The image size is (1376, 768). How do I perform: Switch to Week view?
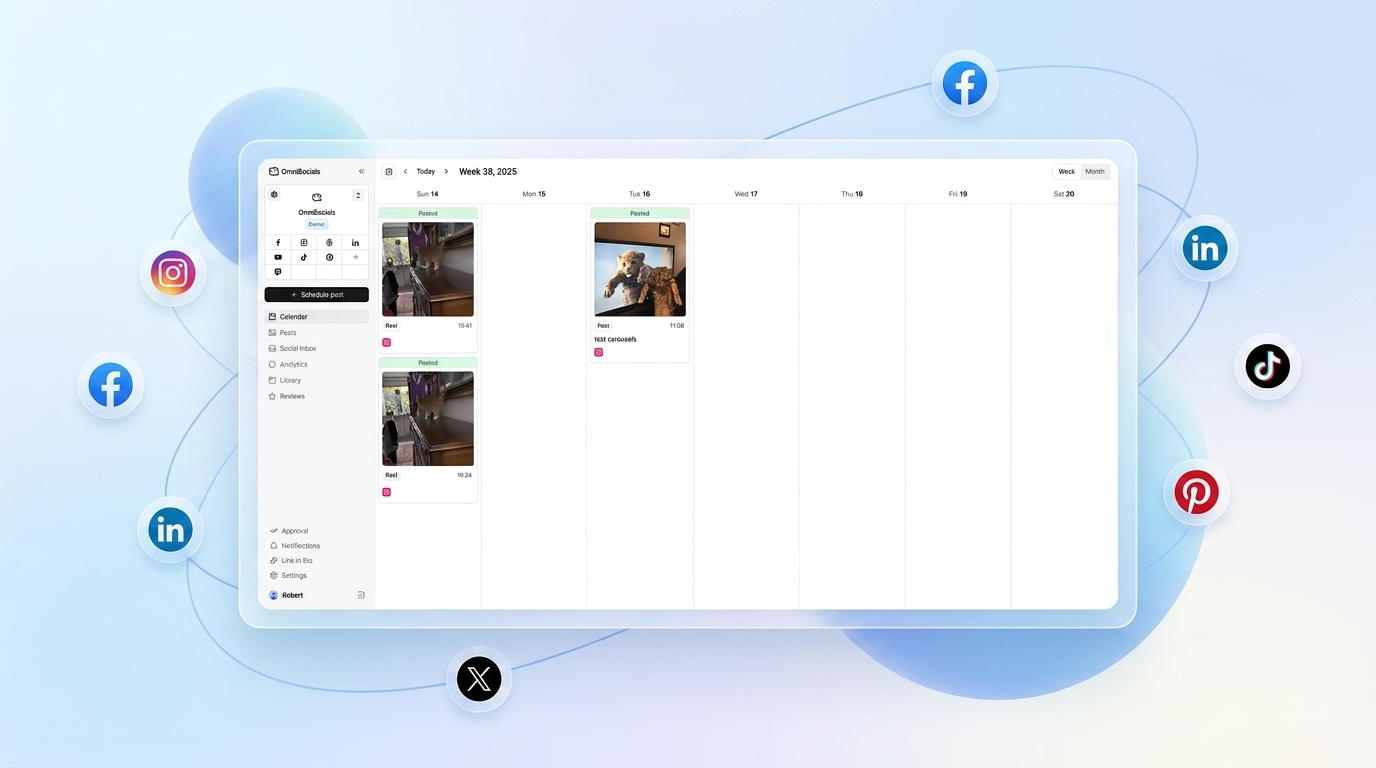coord(1067,172)
